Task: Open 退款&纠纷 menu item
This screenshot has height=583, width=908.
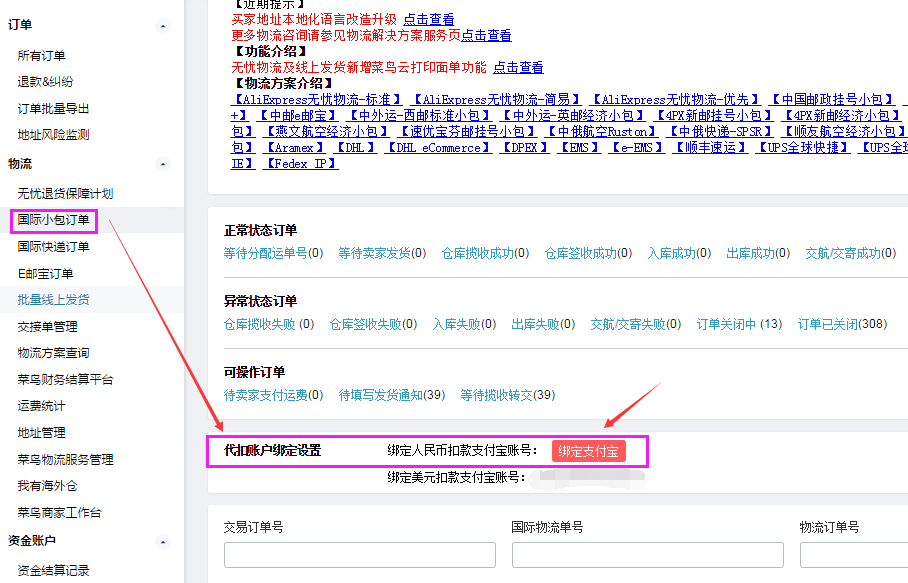Action: point(45,82)
